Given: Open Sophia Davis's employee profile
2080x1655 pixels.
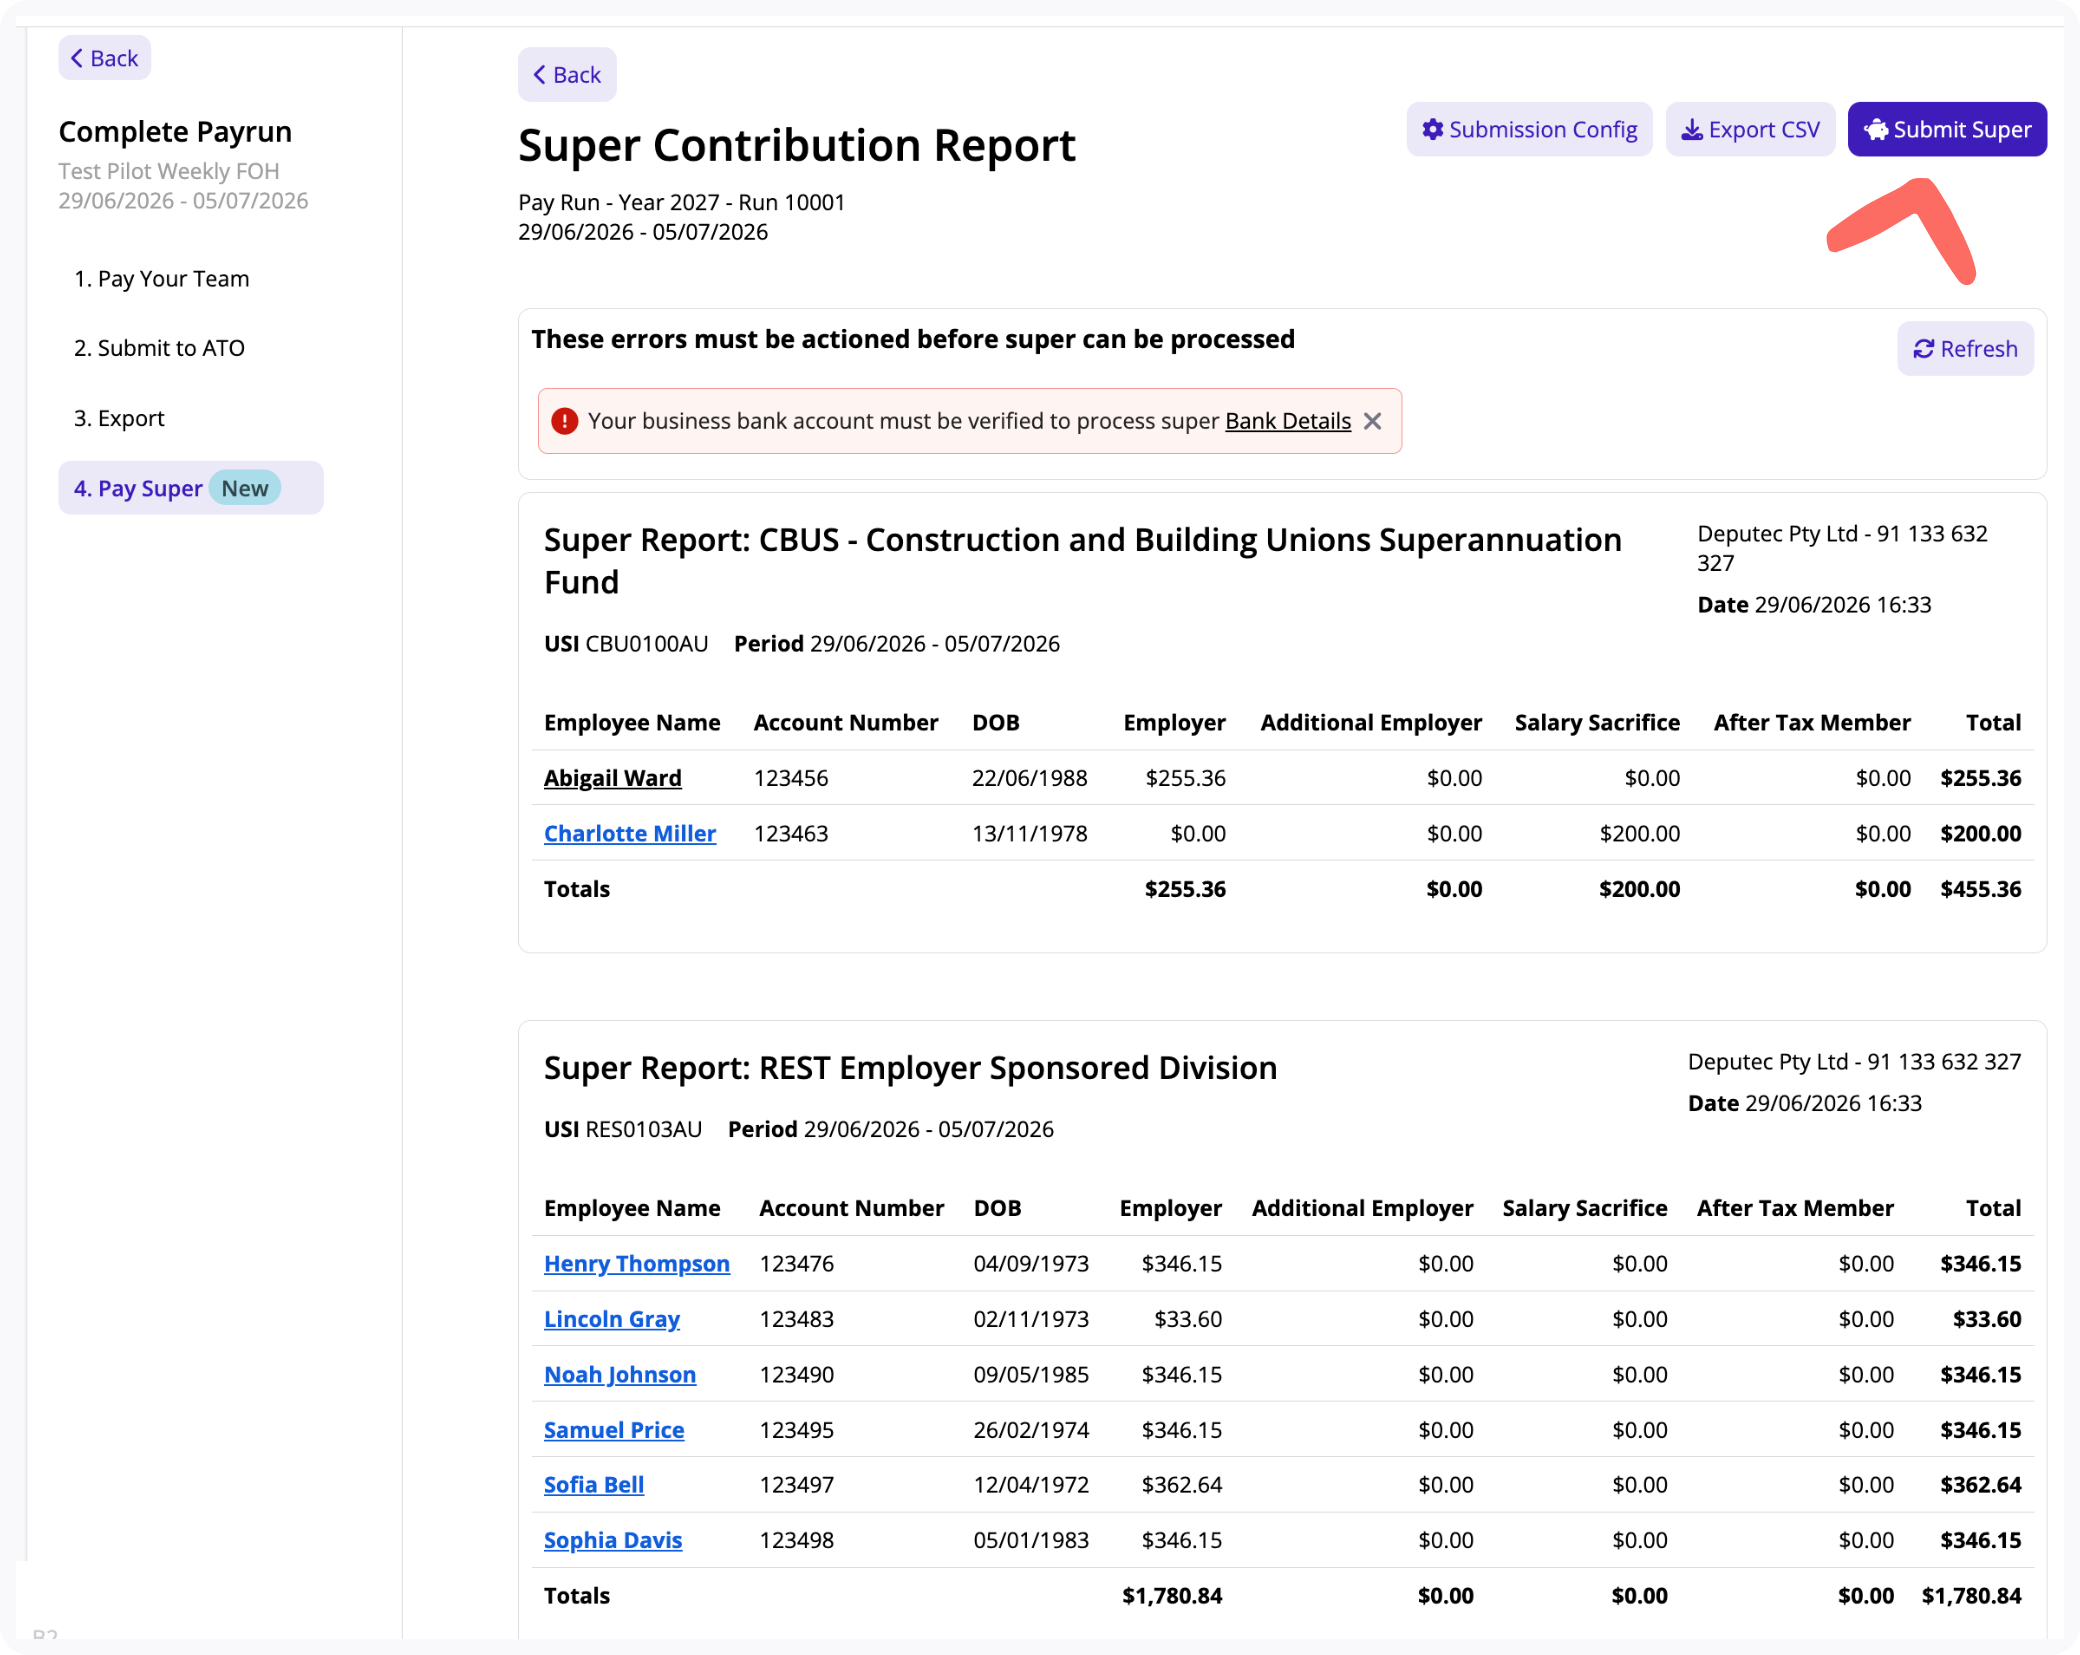Looking at the screenshot, I should coord(613,1540).
